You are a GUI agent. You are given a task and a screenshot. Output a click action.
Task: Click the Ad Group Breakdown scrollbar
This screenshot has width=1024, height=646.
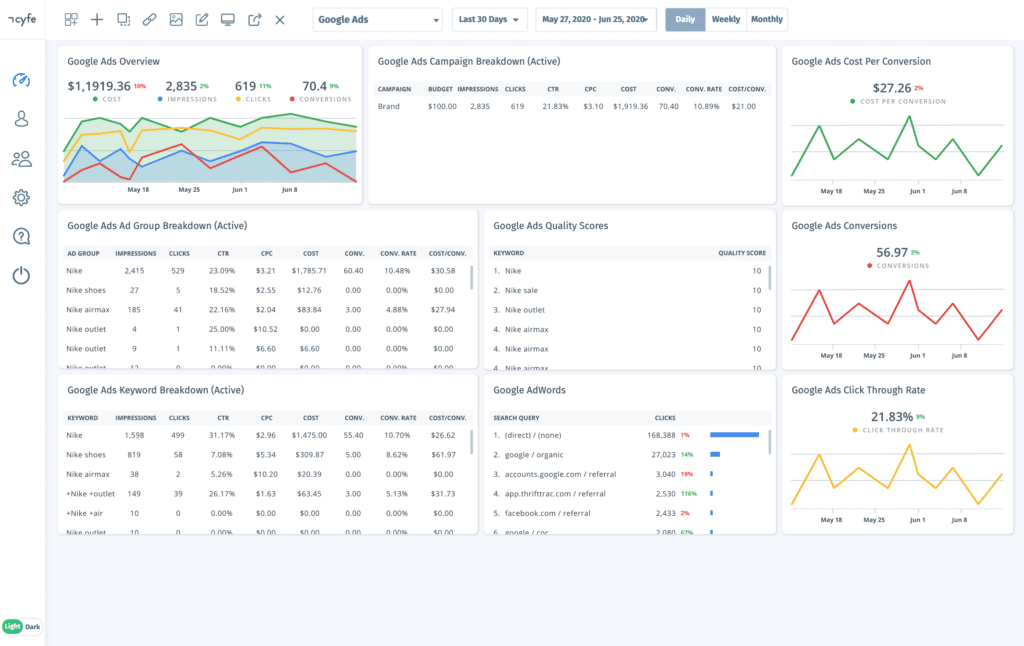(x=471, y=277)
